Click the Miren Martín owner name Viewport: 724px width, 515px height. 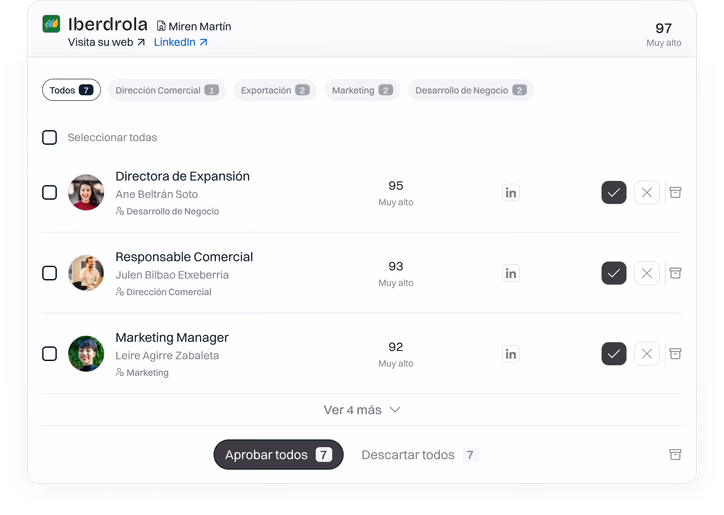click(200, 26)
